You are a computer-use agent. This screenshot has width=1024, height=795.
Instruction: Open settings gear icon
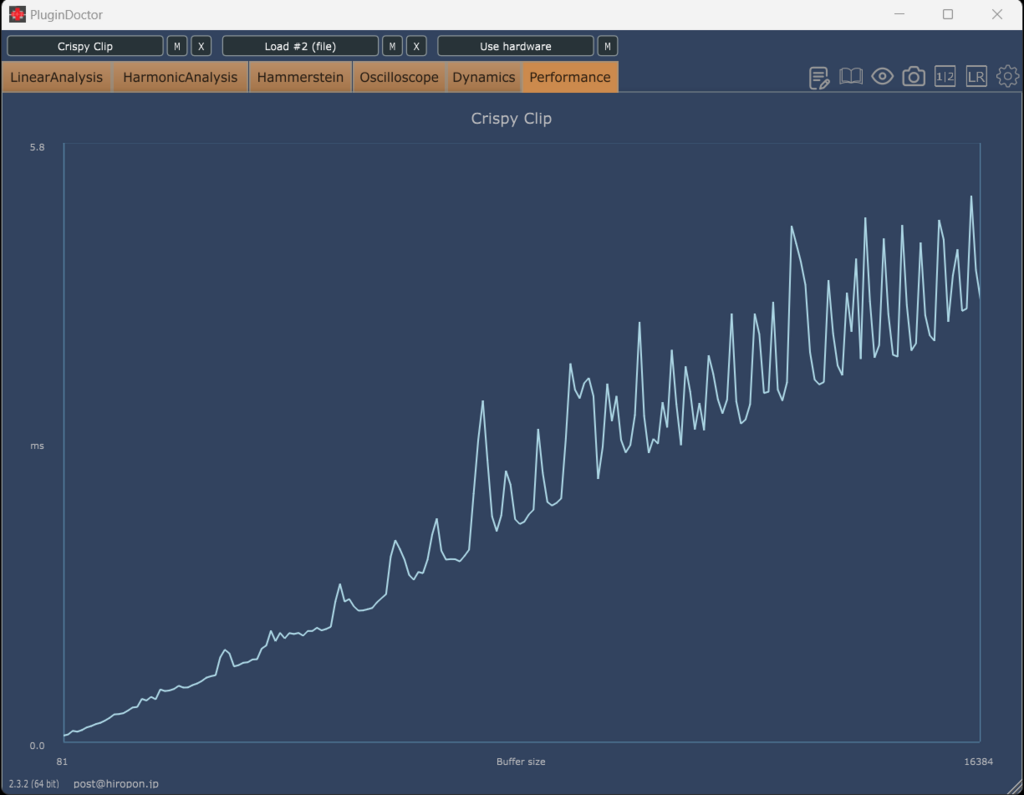click(1008, 76)
